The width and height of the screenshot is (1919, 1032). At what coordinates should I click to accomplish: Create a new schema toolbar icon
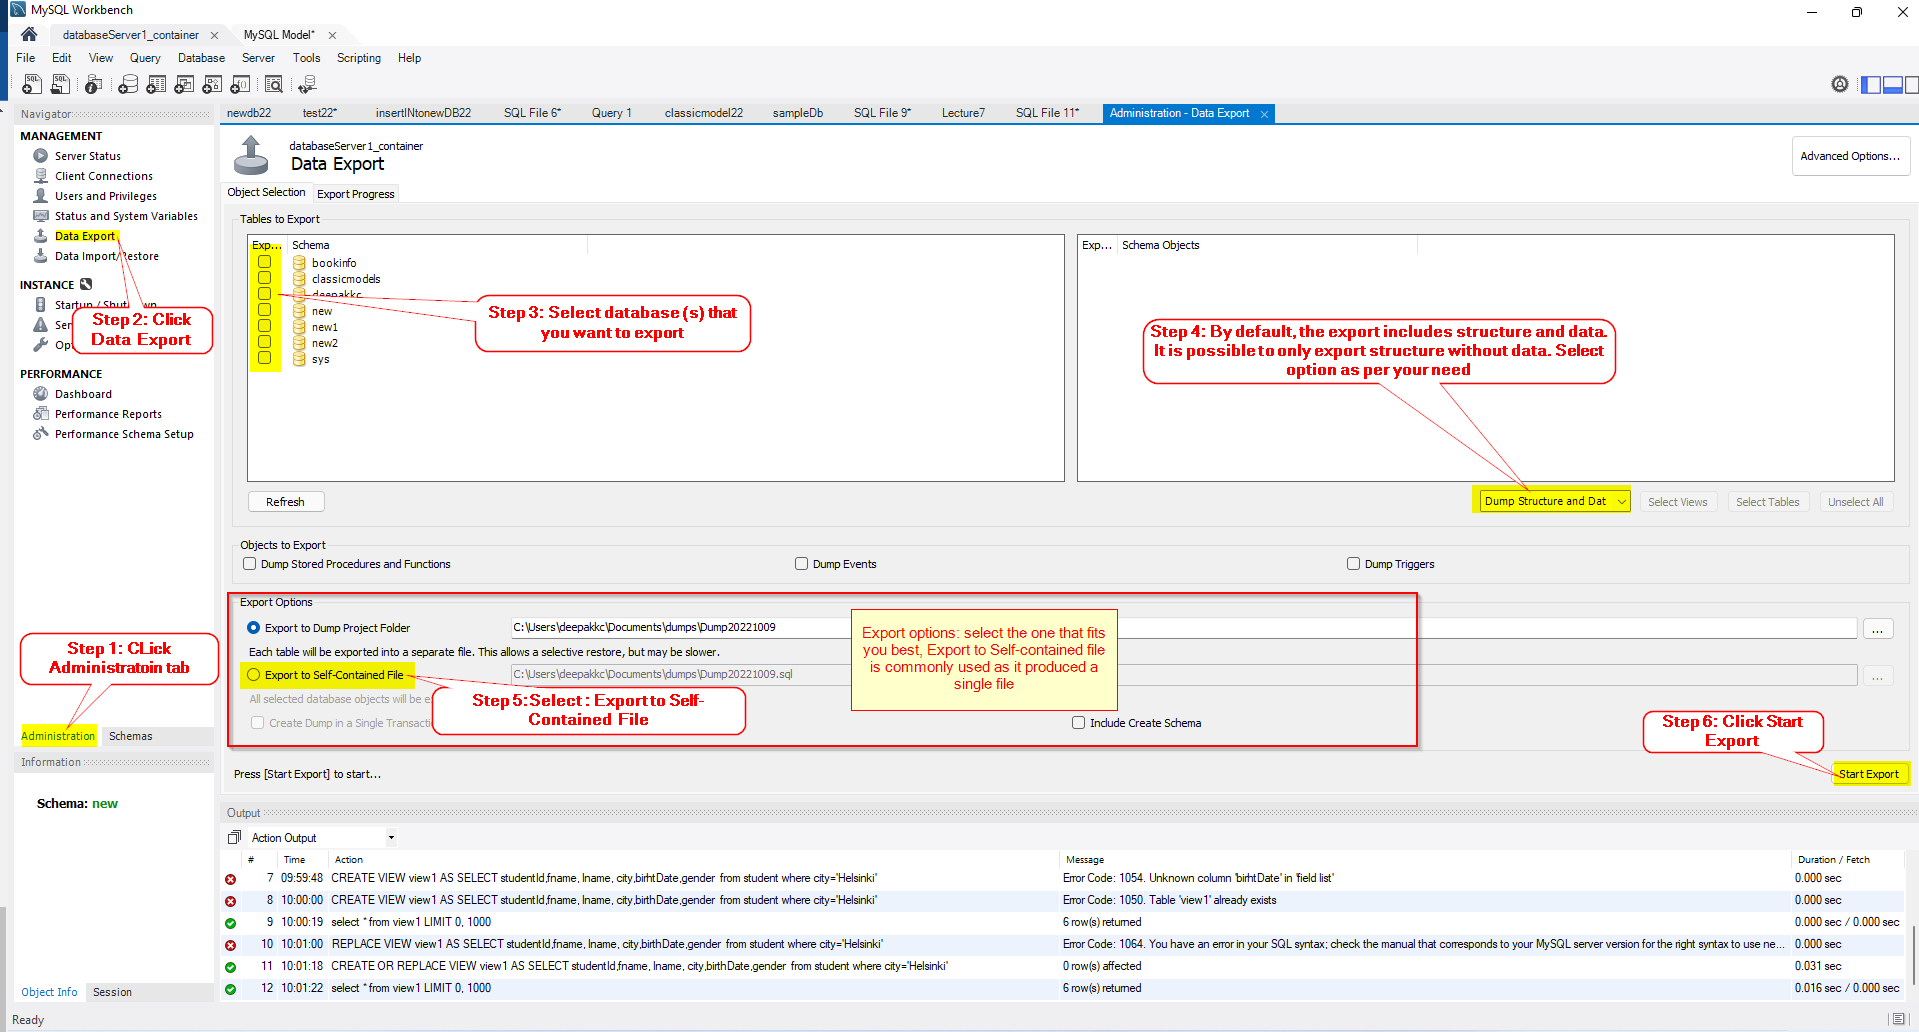point(128,85)
